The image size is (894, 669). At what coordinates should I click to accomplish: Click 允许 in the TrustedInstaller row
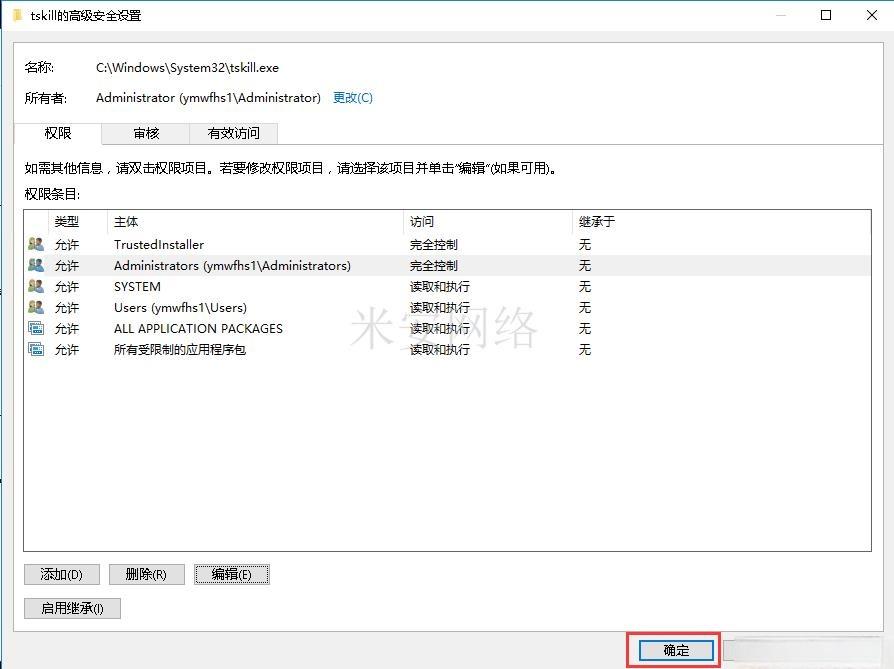pos(67,245)
